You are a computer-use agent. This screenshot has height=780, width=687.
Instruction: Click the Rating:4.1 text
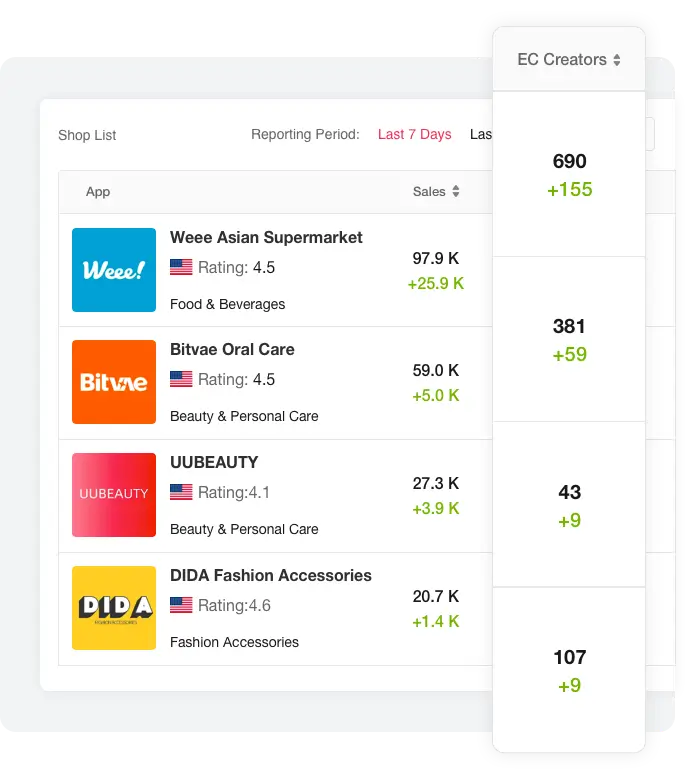234,492
